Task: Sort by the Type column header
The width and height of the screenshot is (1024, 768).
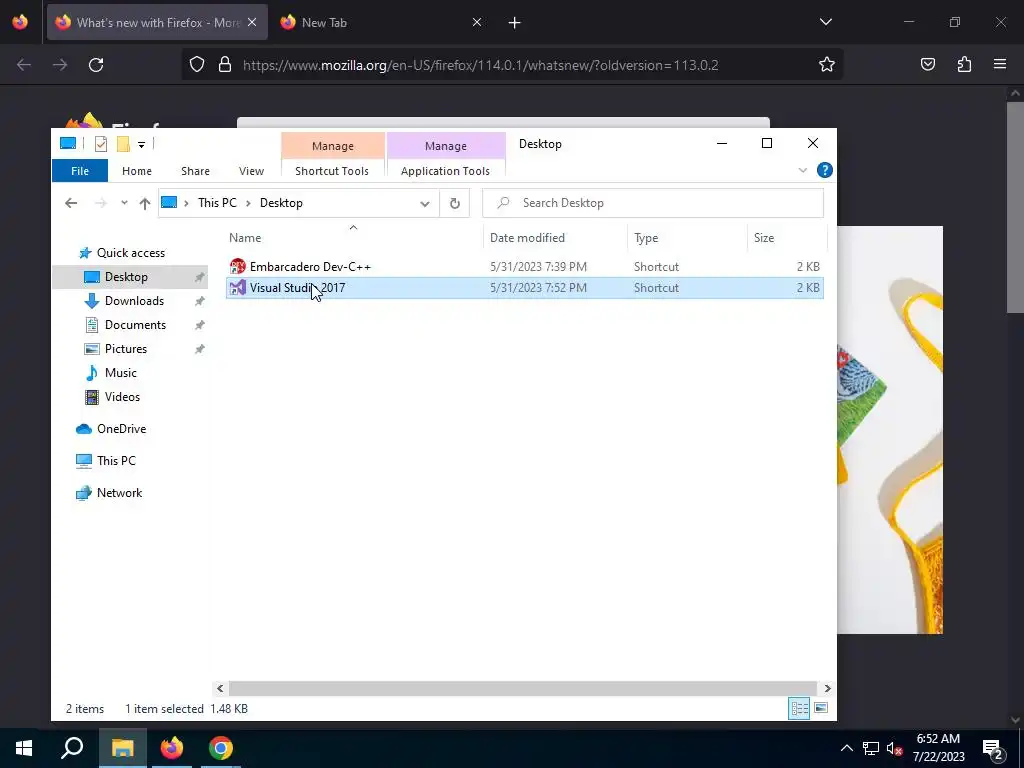Action: pyautogui.click(x=646, y=238)
